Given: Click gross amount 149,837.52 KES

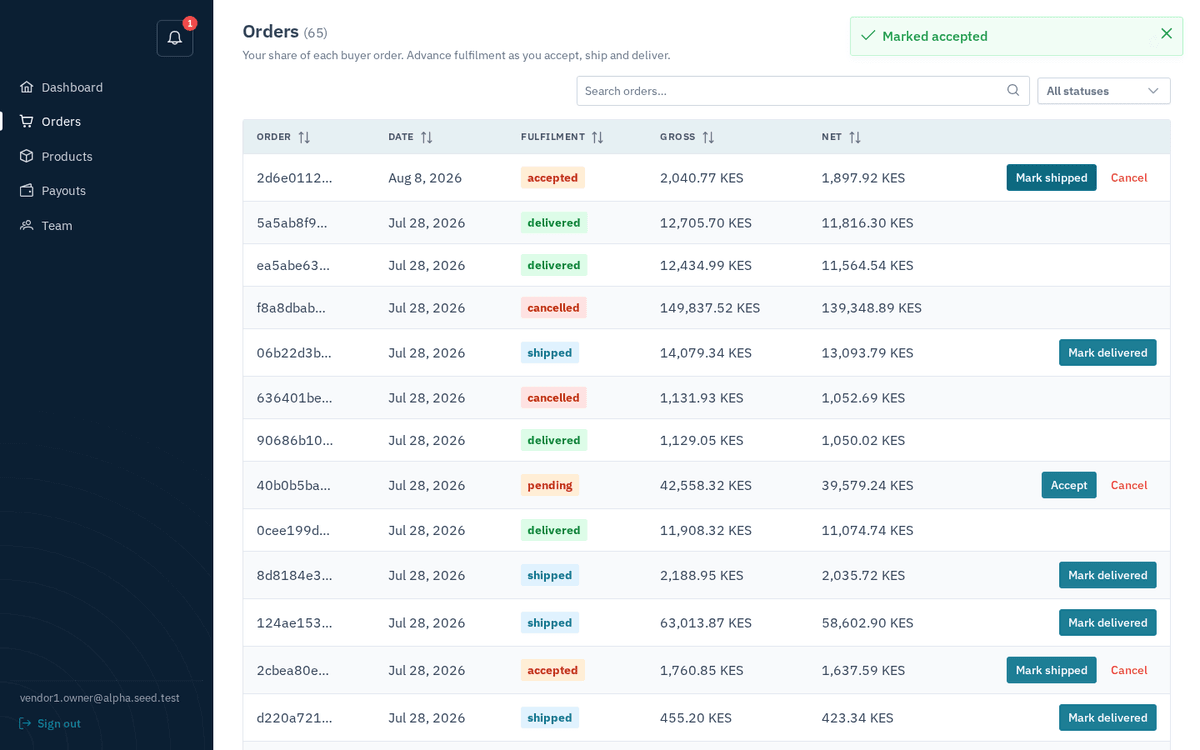Looking at the screenshot, I should [710, 308].
